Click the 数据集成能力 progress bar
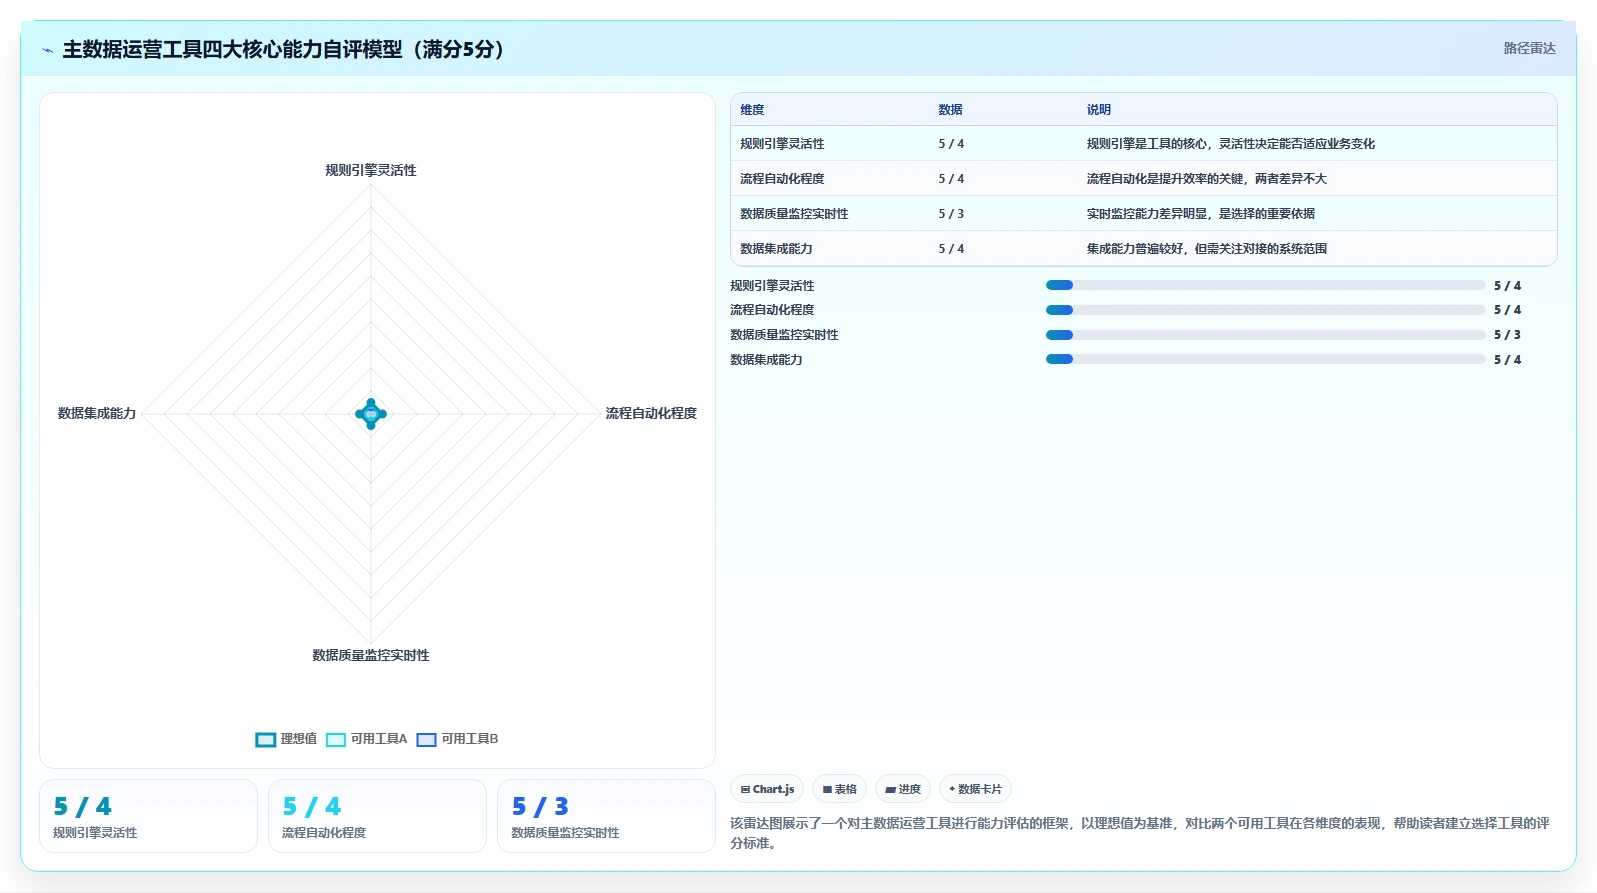Image resolution: width=1597 pixels, height=893 pixels. click(x=1265, y=359)
